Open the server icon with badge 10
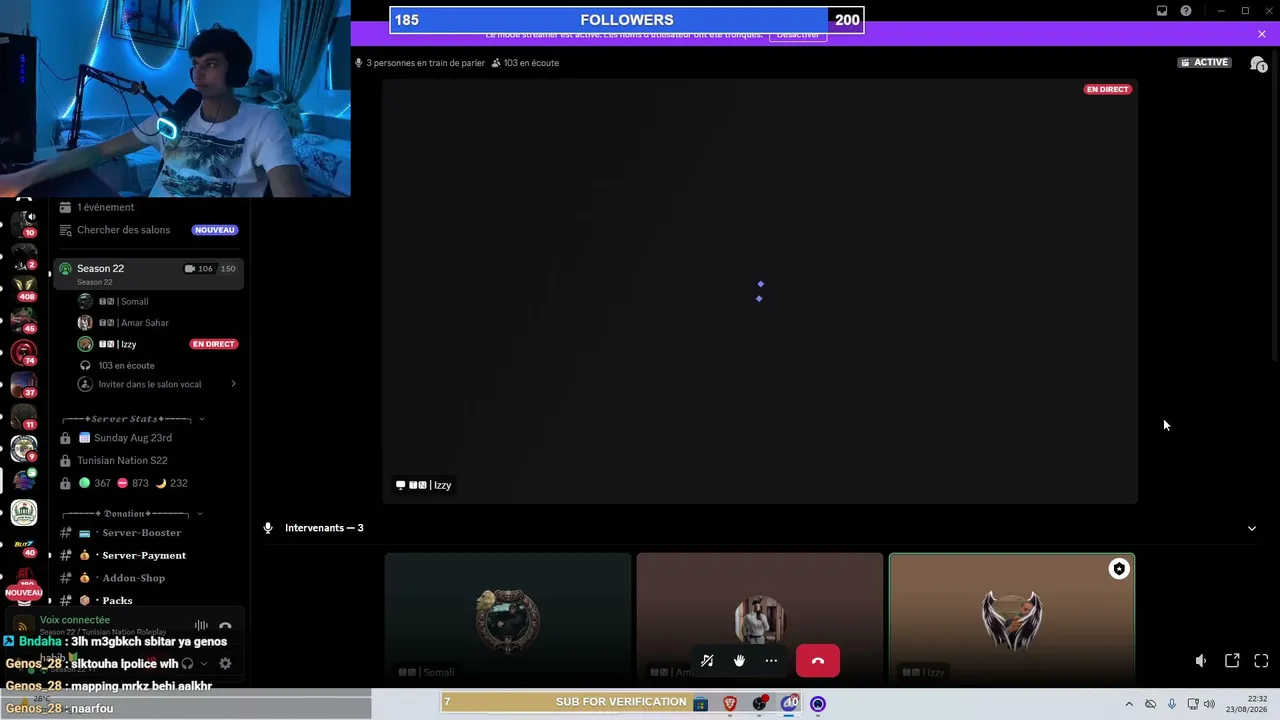Screen dimensions: 1280x720 24,223
